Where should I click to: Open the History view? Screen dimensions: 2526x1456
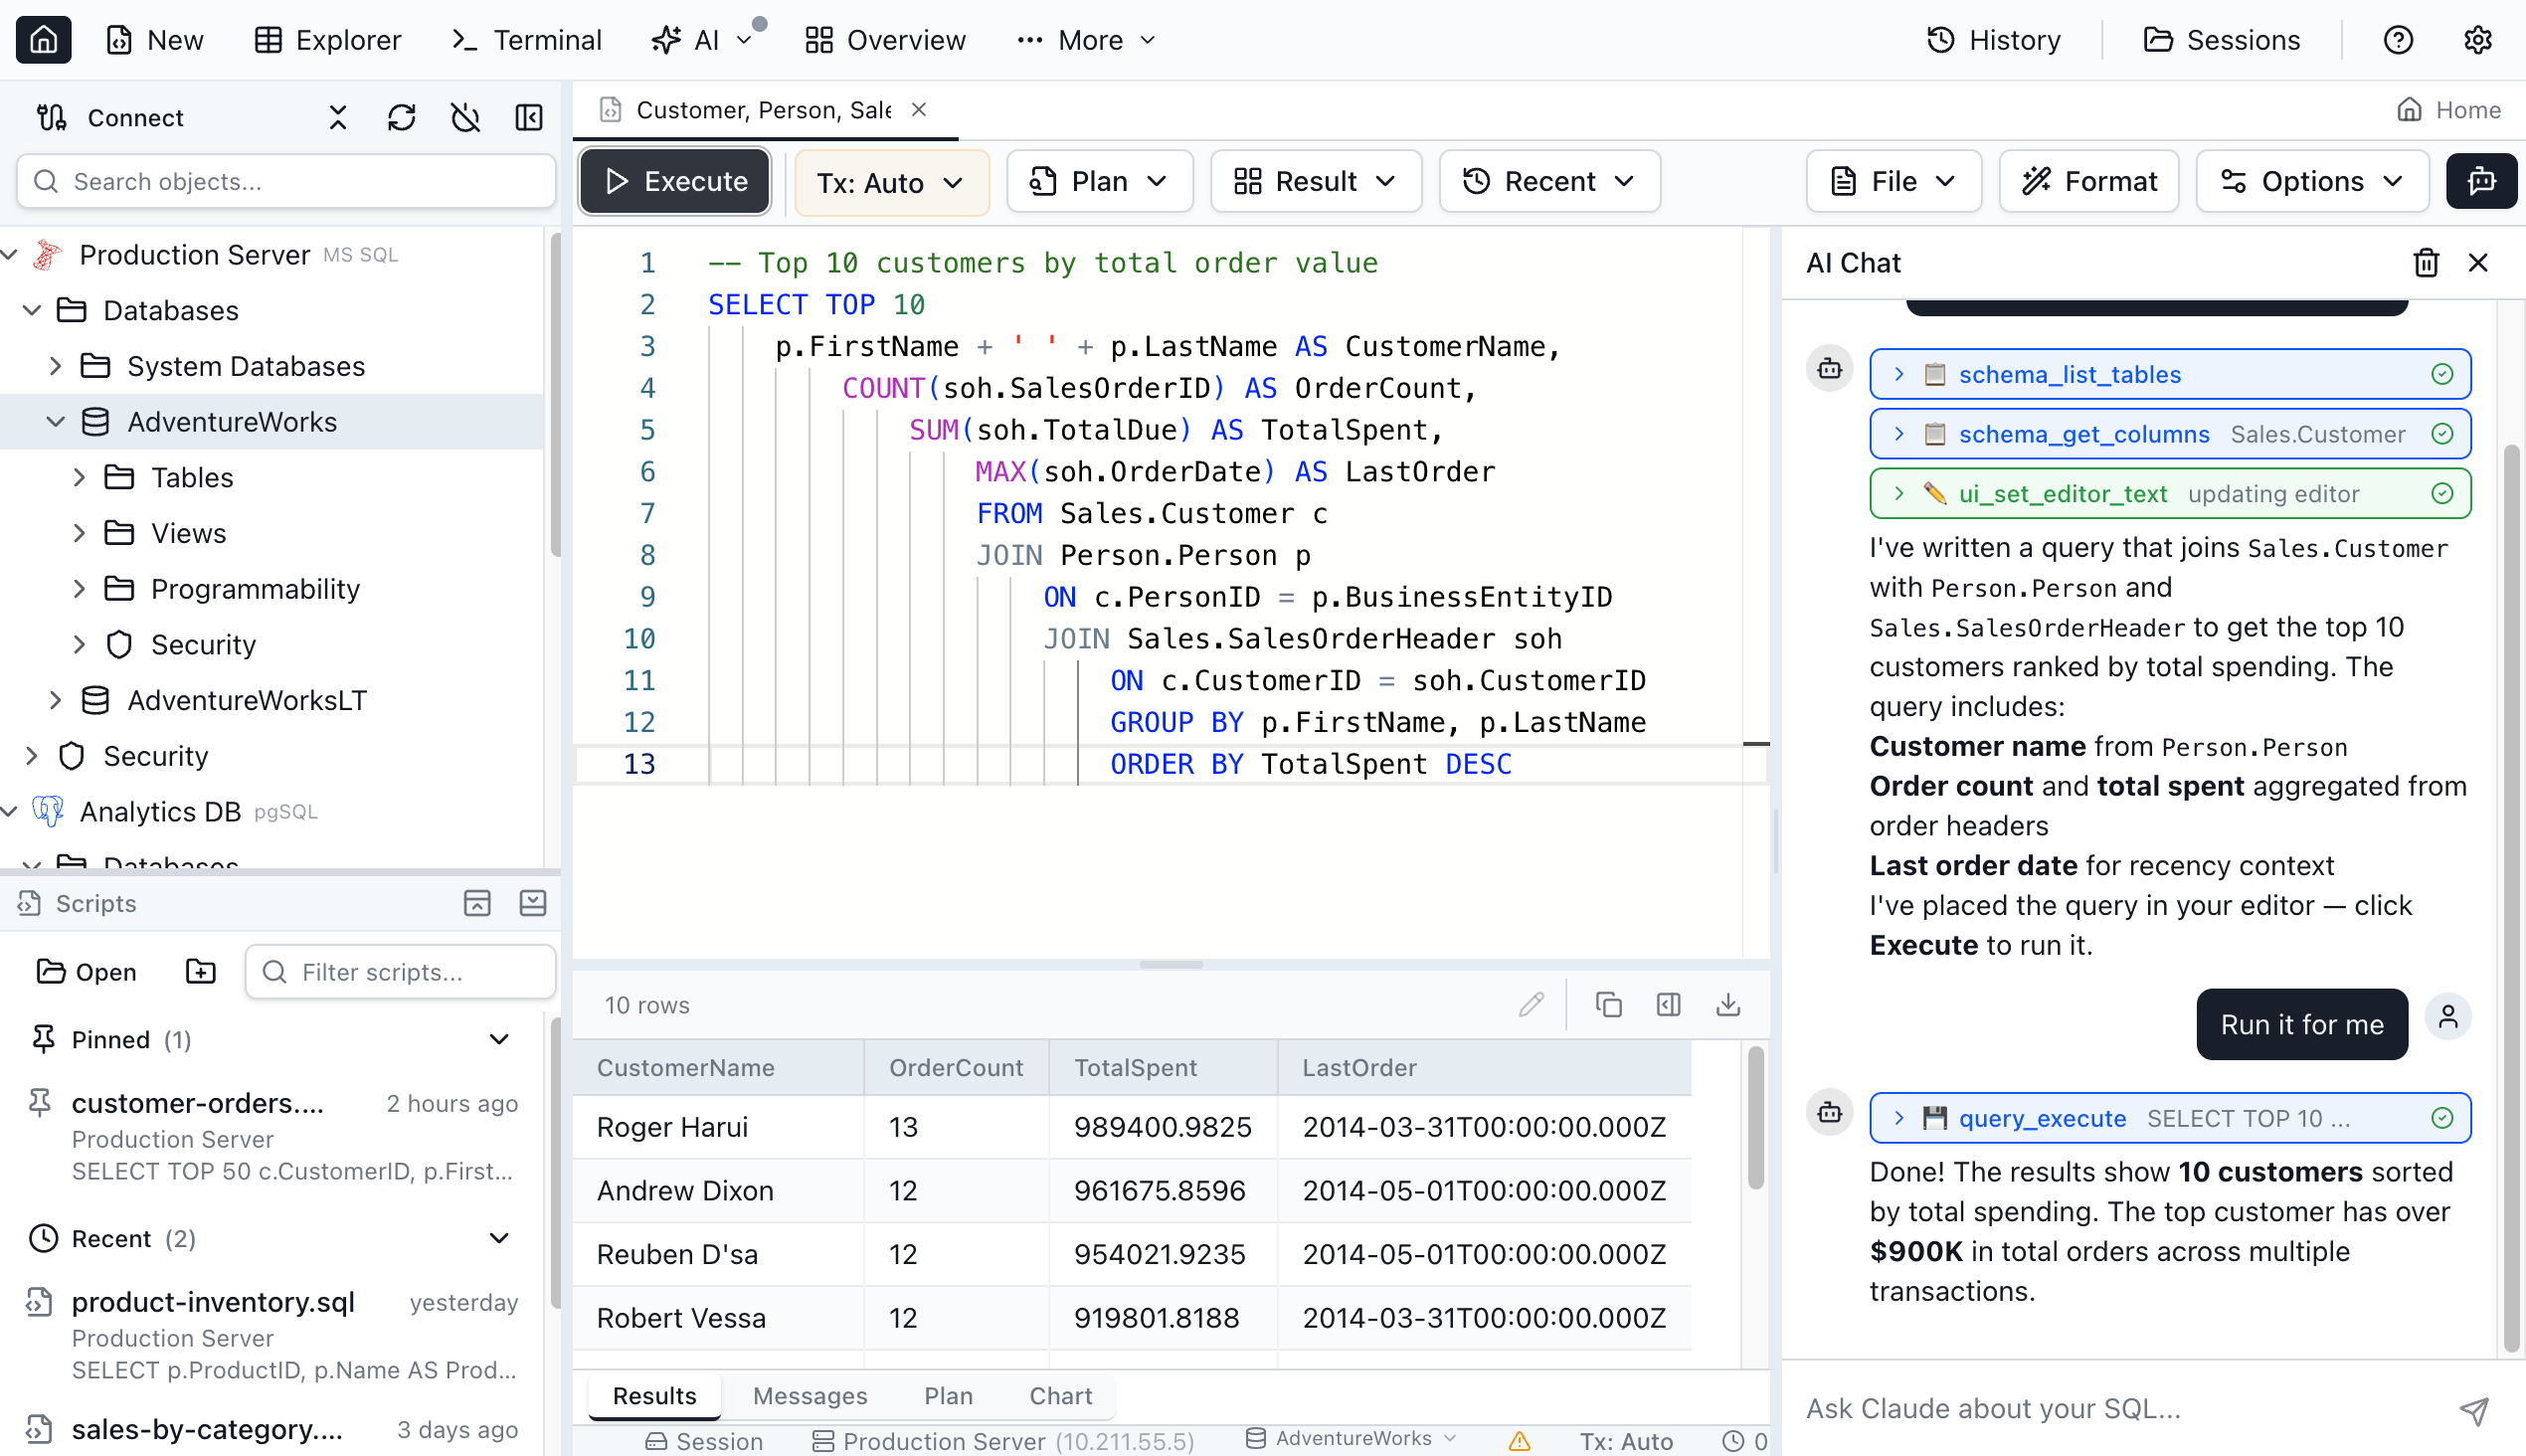[x=1994, y=39]
